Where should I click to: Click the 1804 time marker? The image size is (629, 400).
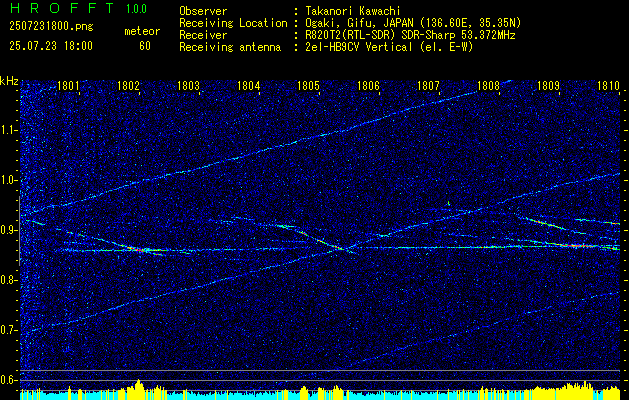click(248, 85)
